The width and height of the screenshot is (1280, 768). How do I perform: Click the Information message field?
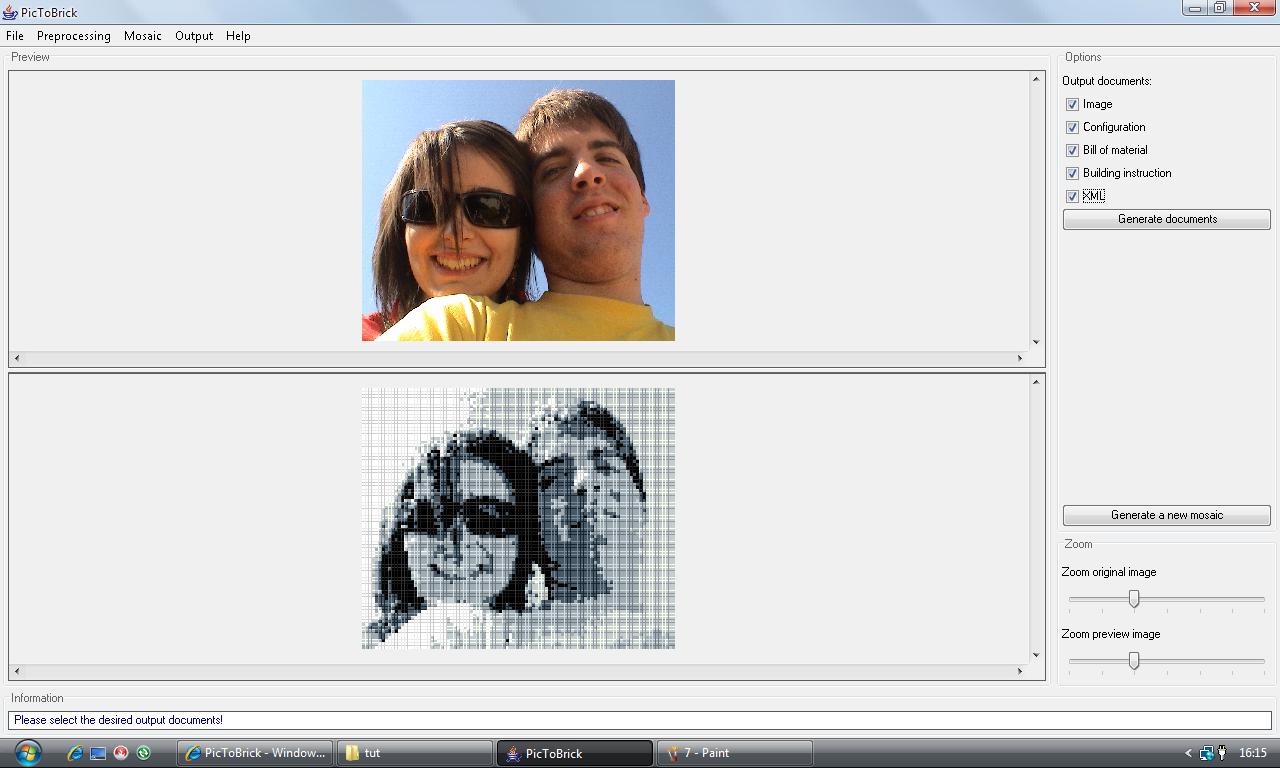click(640, 720)
